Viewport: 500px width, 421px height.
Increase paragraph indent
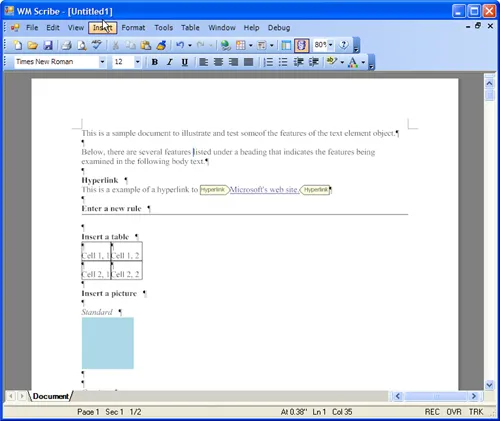(x=313, y=62)
